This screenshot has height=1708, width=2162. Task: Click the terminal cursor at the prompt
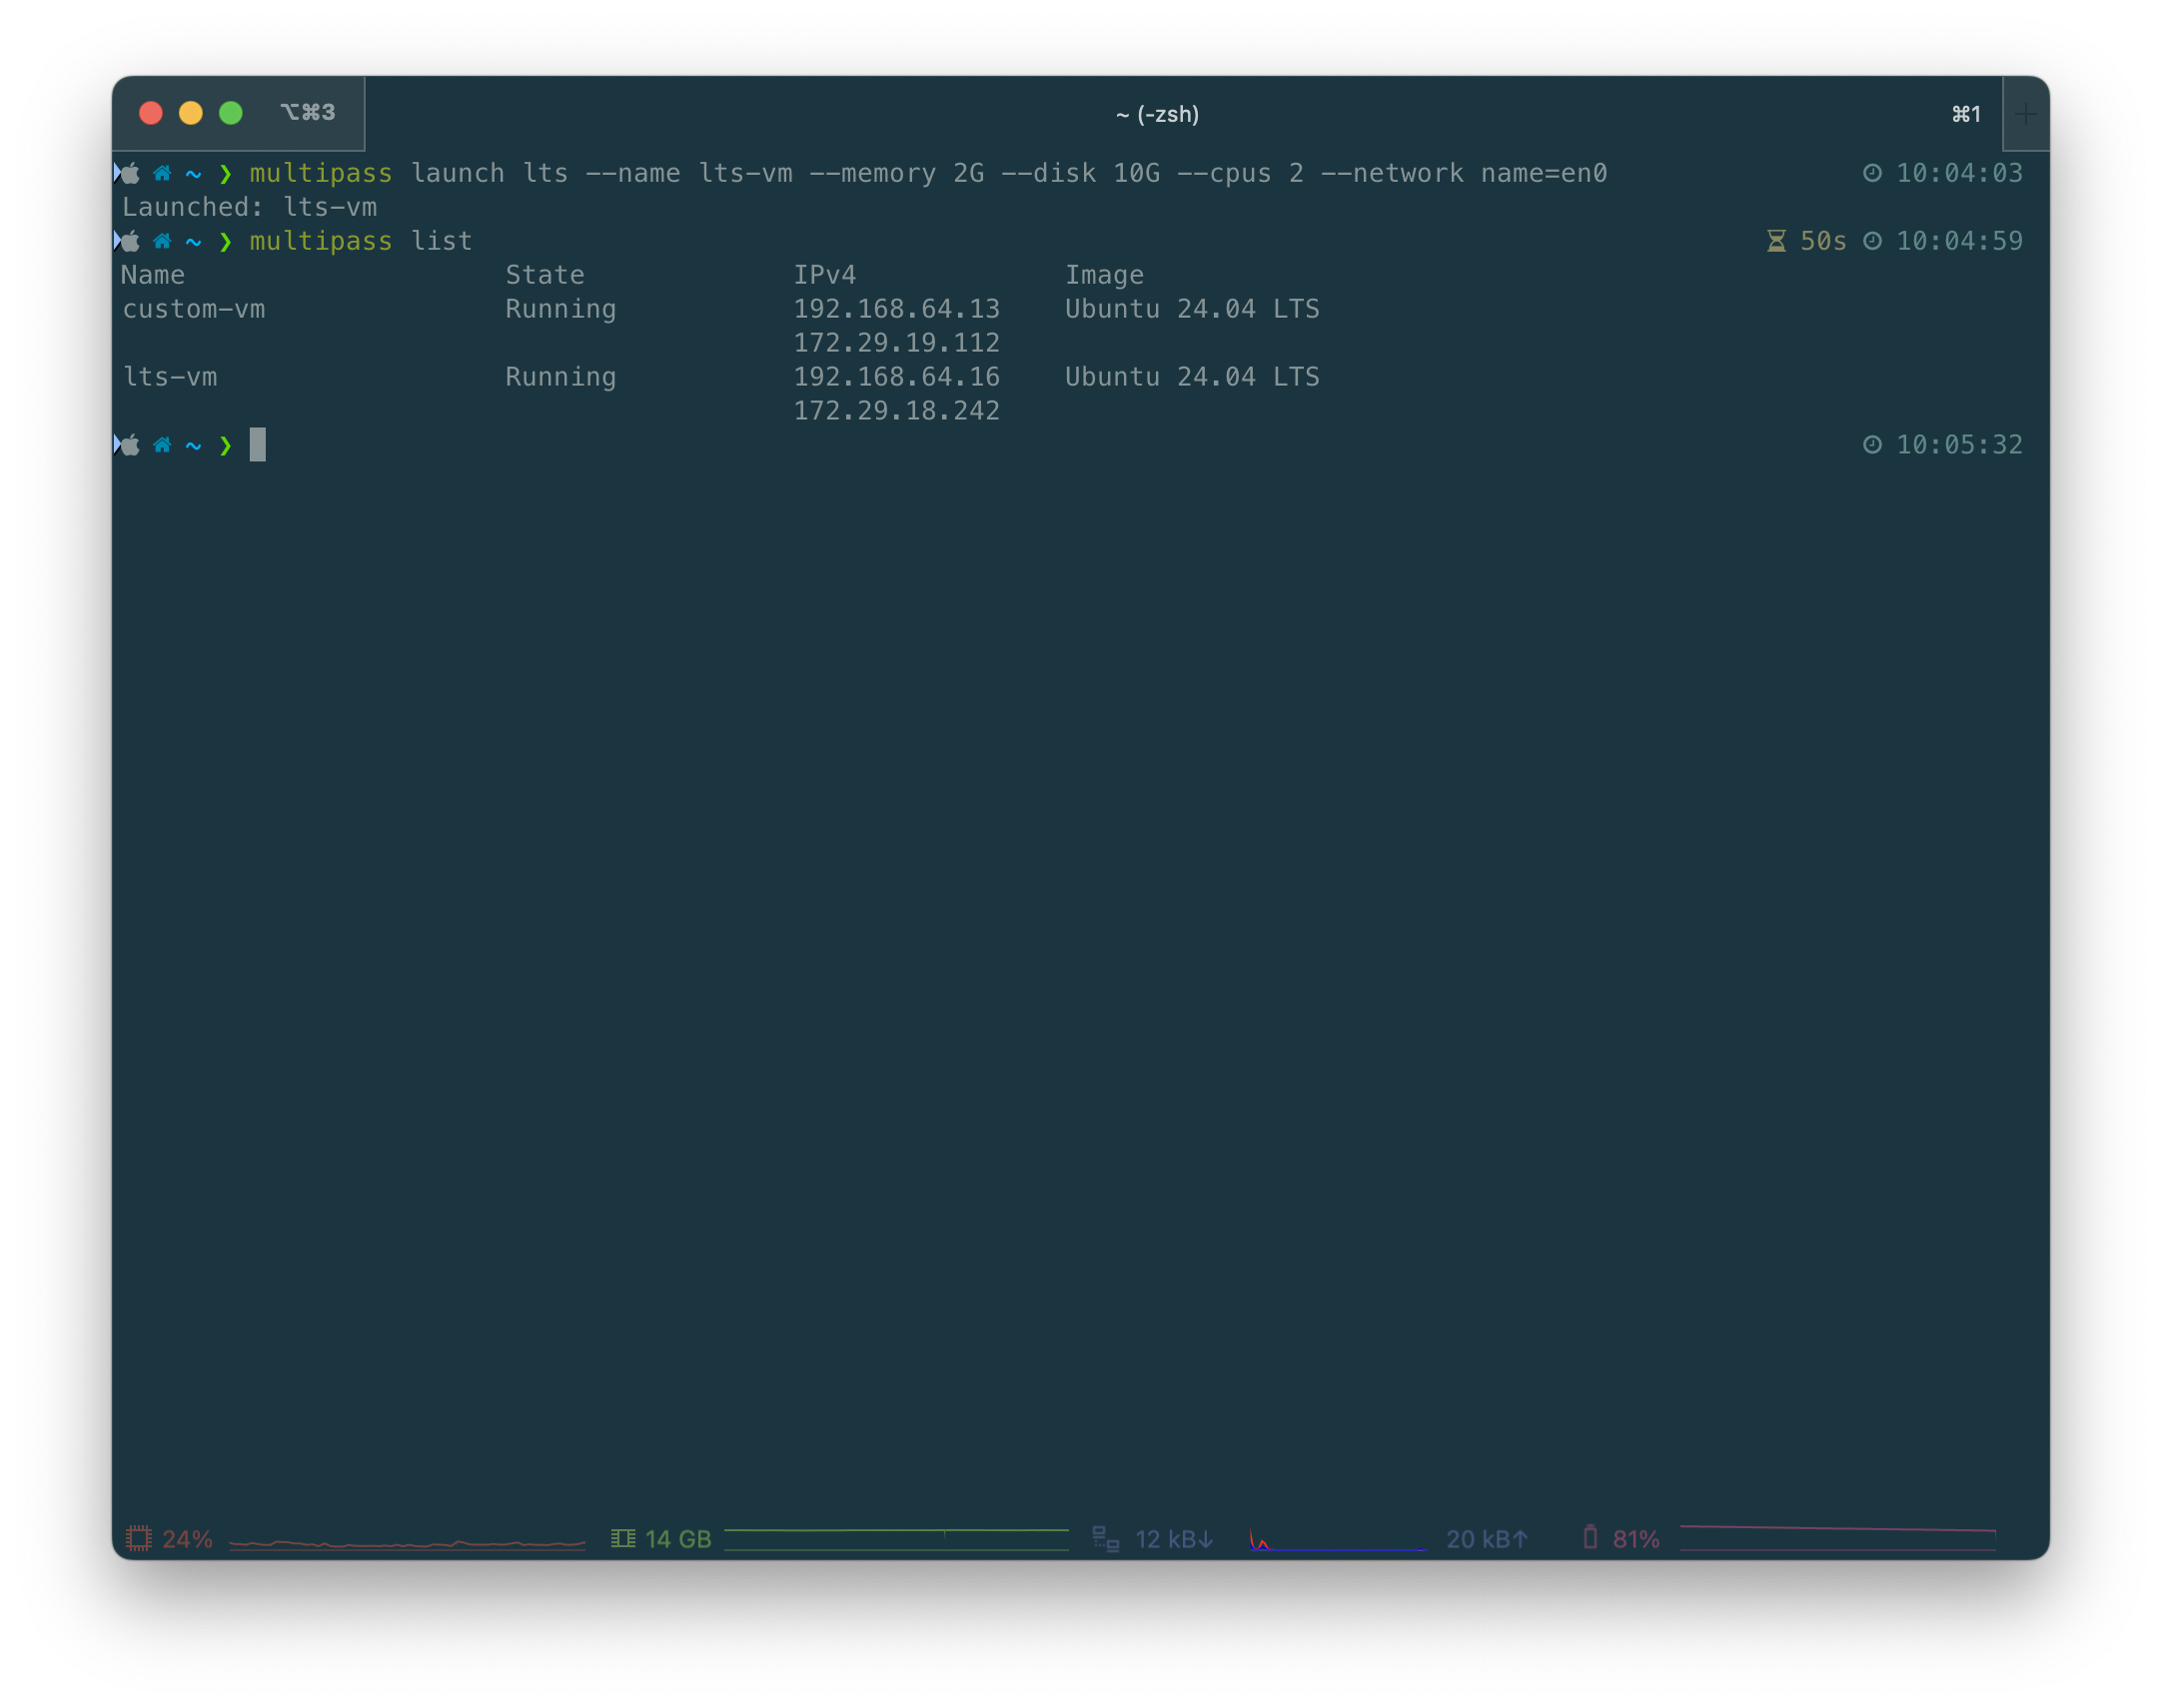tap(257, 445)
